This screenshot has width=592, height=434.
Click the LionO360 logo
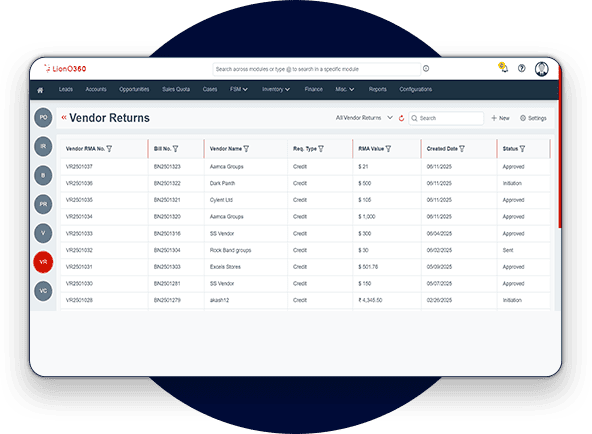[65, 69]
